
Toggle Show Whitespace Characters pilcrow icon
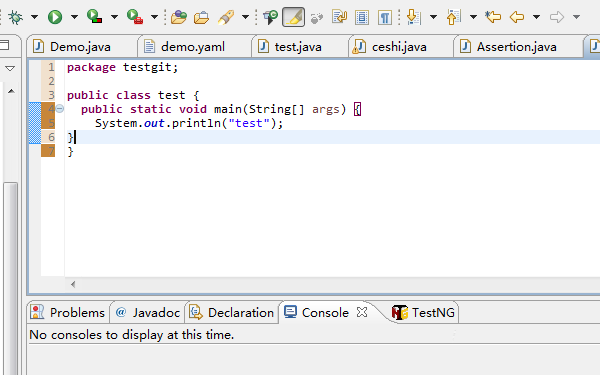coord(385,17)
